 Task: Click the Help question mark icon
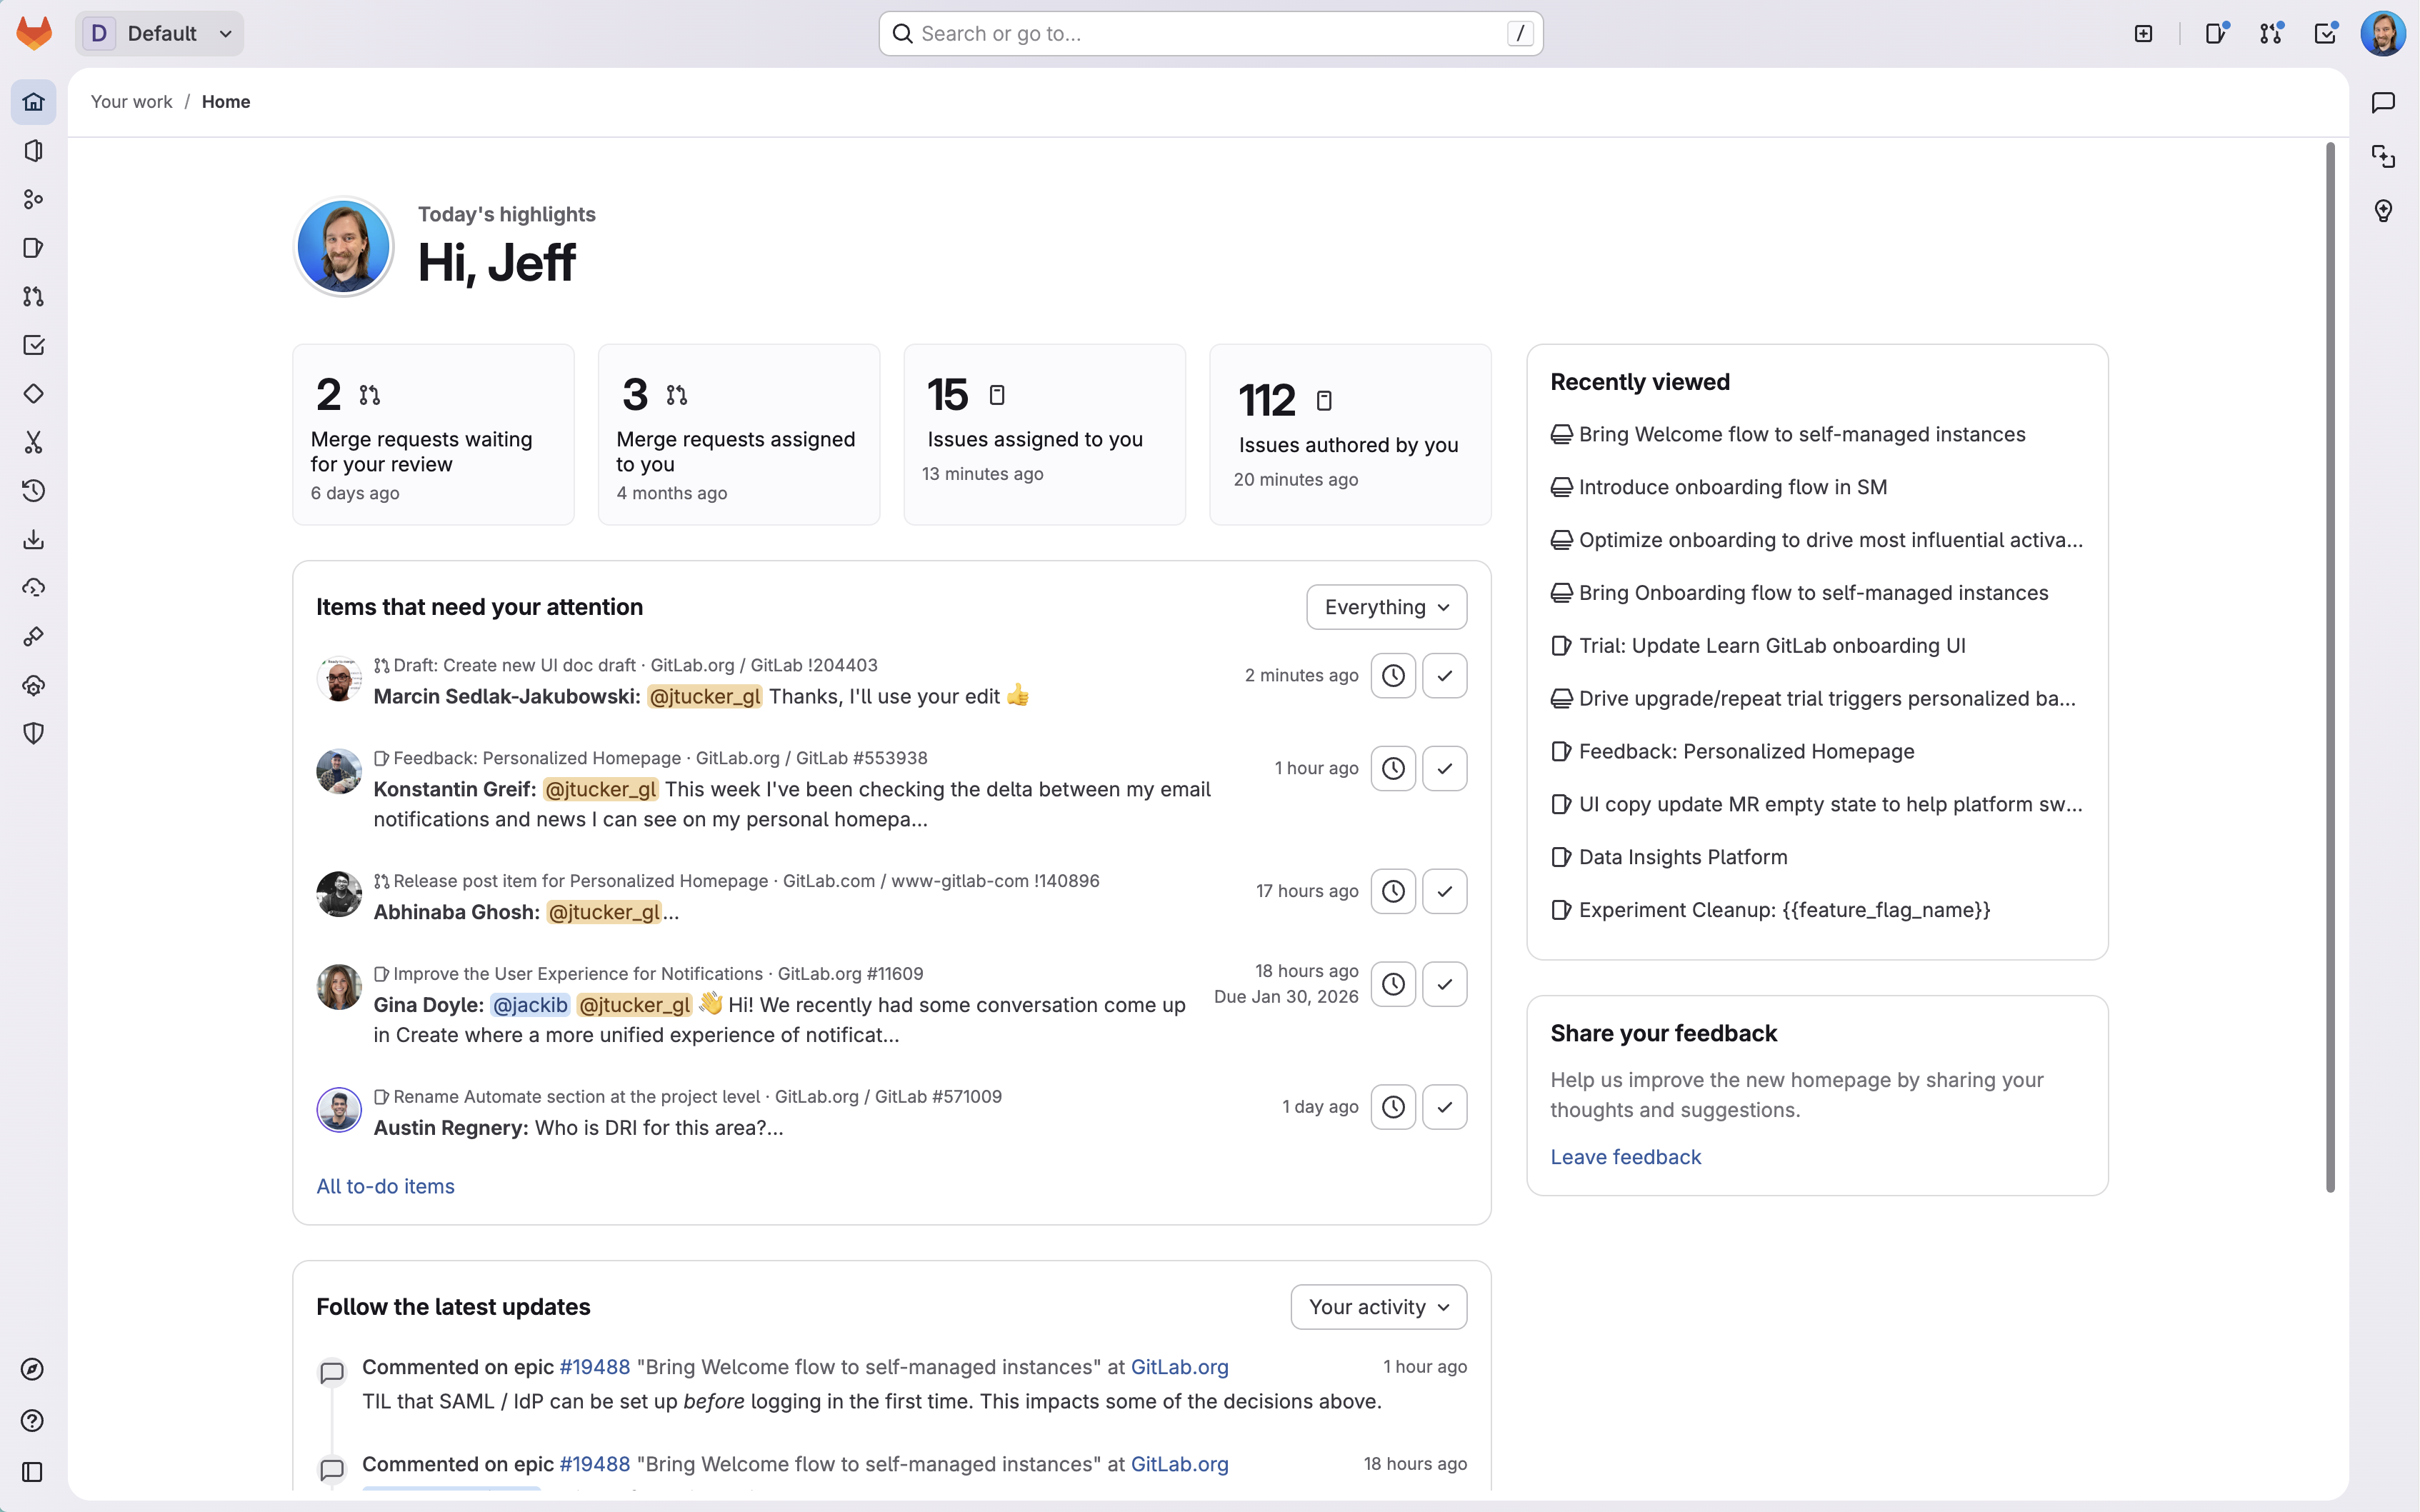click(x=33, y=1420)
